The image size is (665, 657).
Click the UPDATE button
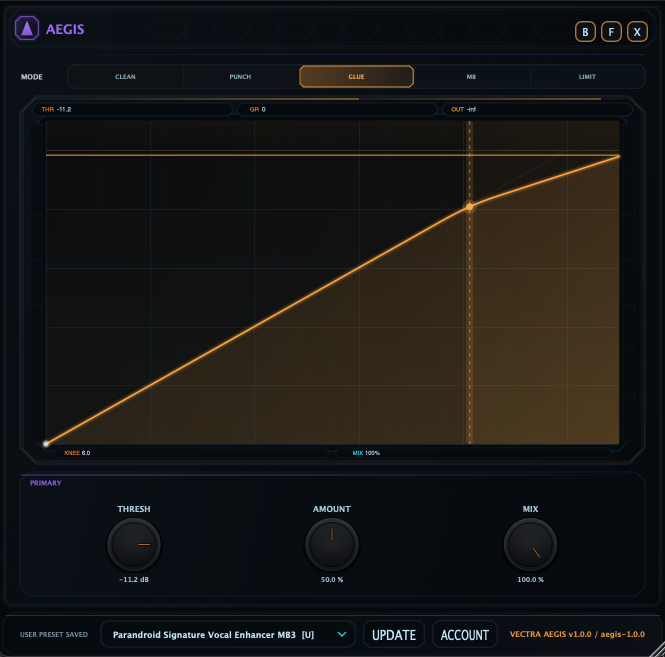394,635
